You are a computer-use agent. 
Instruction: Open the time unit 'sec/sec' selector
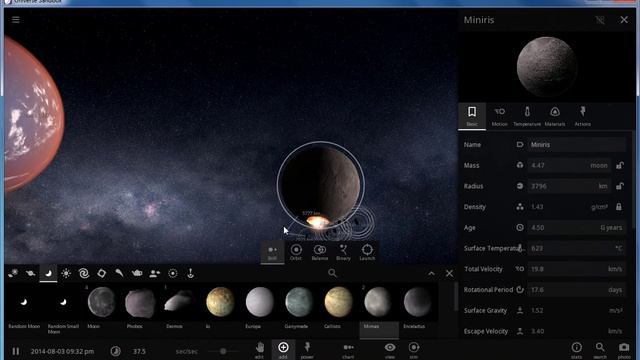click(187, 351)
